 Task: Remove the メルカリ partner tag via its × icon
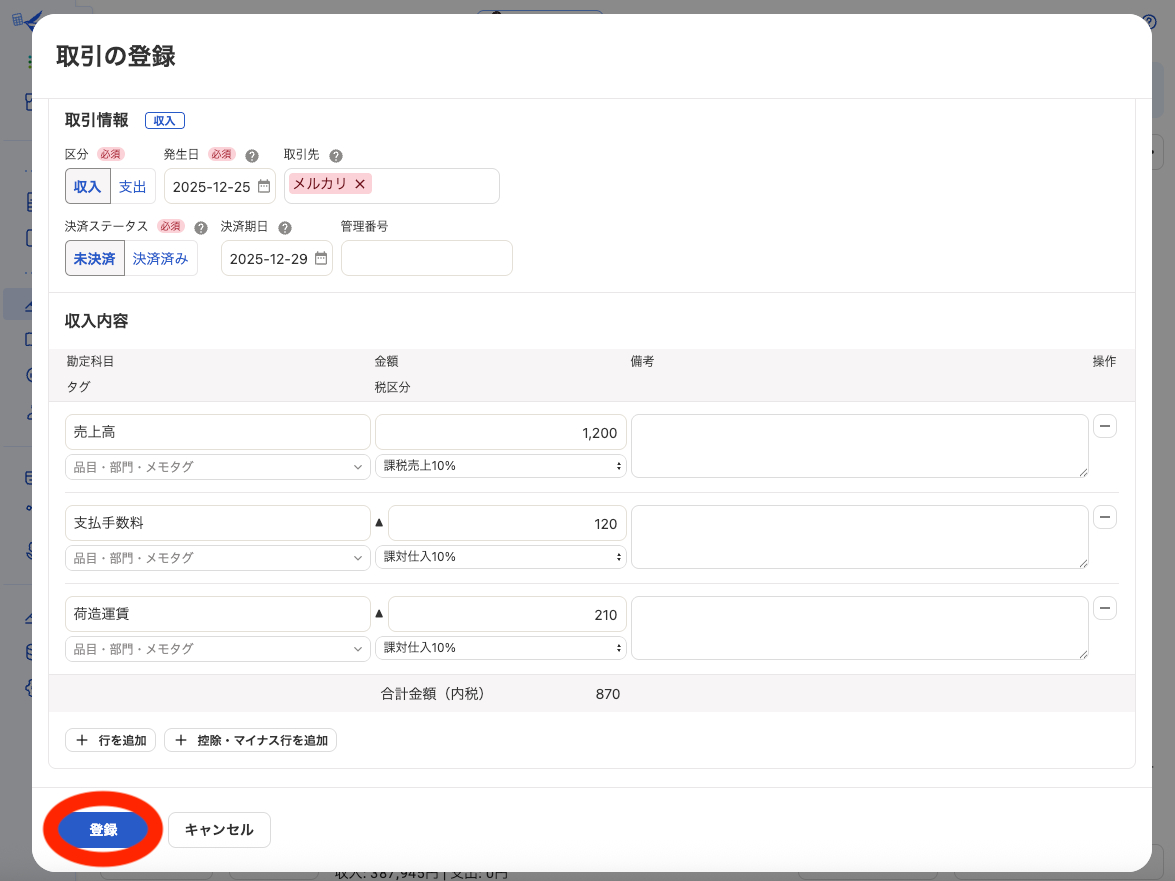pyautogui.click(x=359, y=185)
